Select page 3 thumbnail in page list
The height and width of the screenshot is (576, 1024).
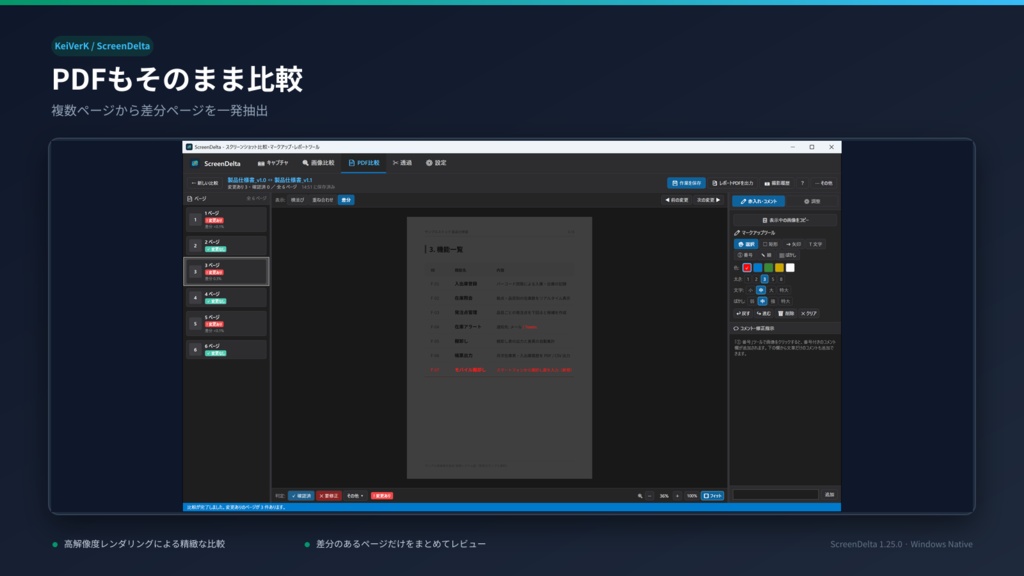[x=226, y=271]
